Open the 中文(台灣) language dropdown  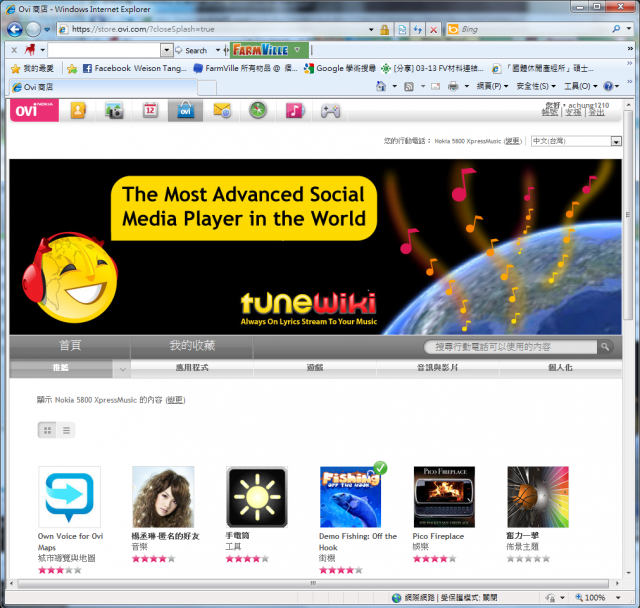tap(576, 141)
